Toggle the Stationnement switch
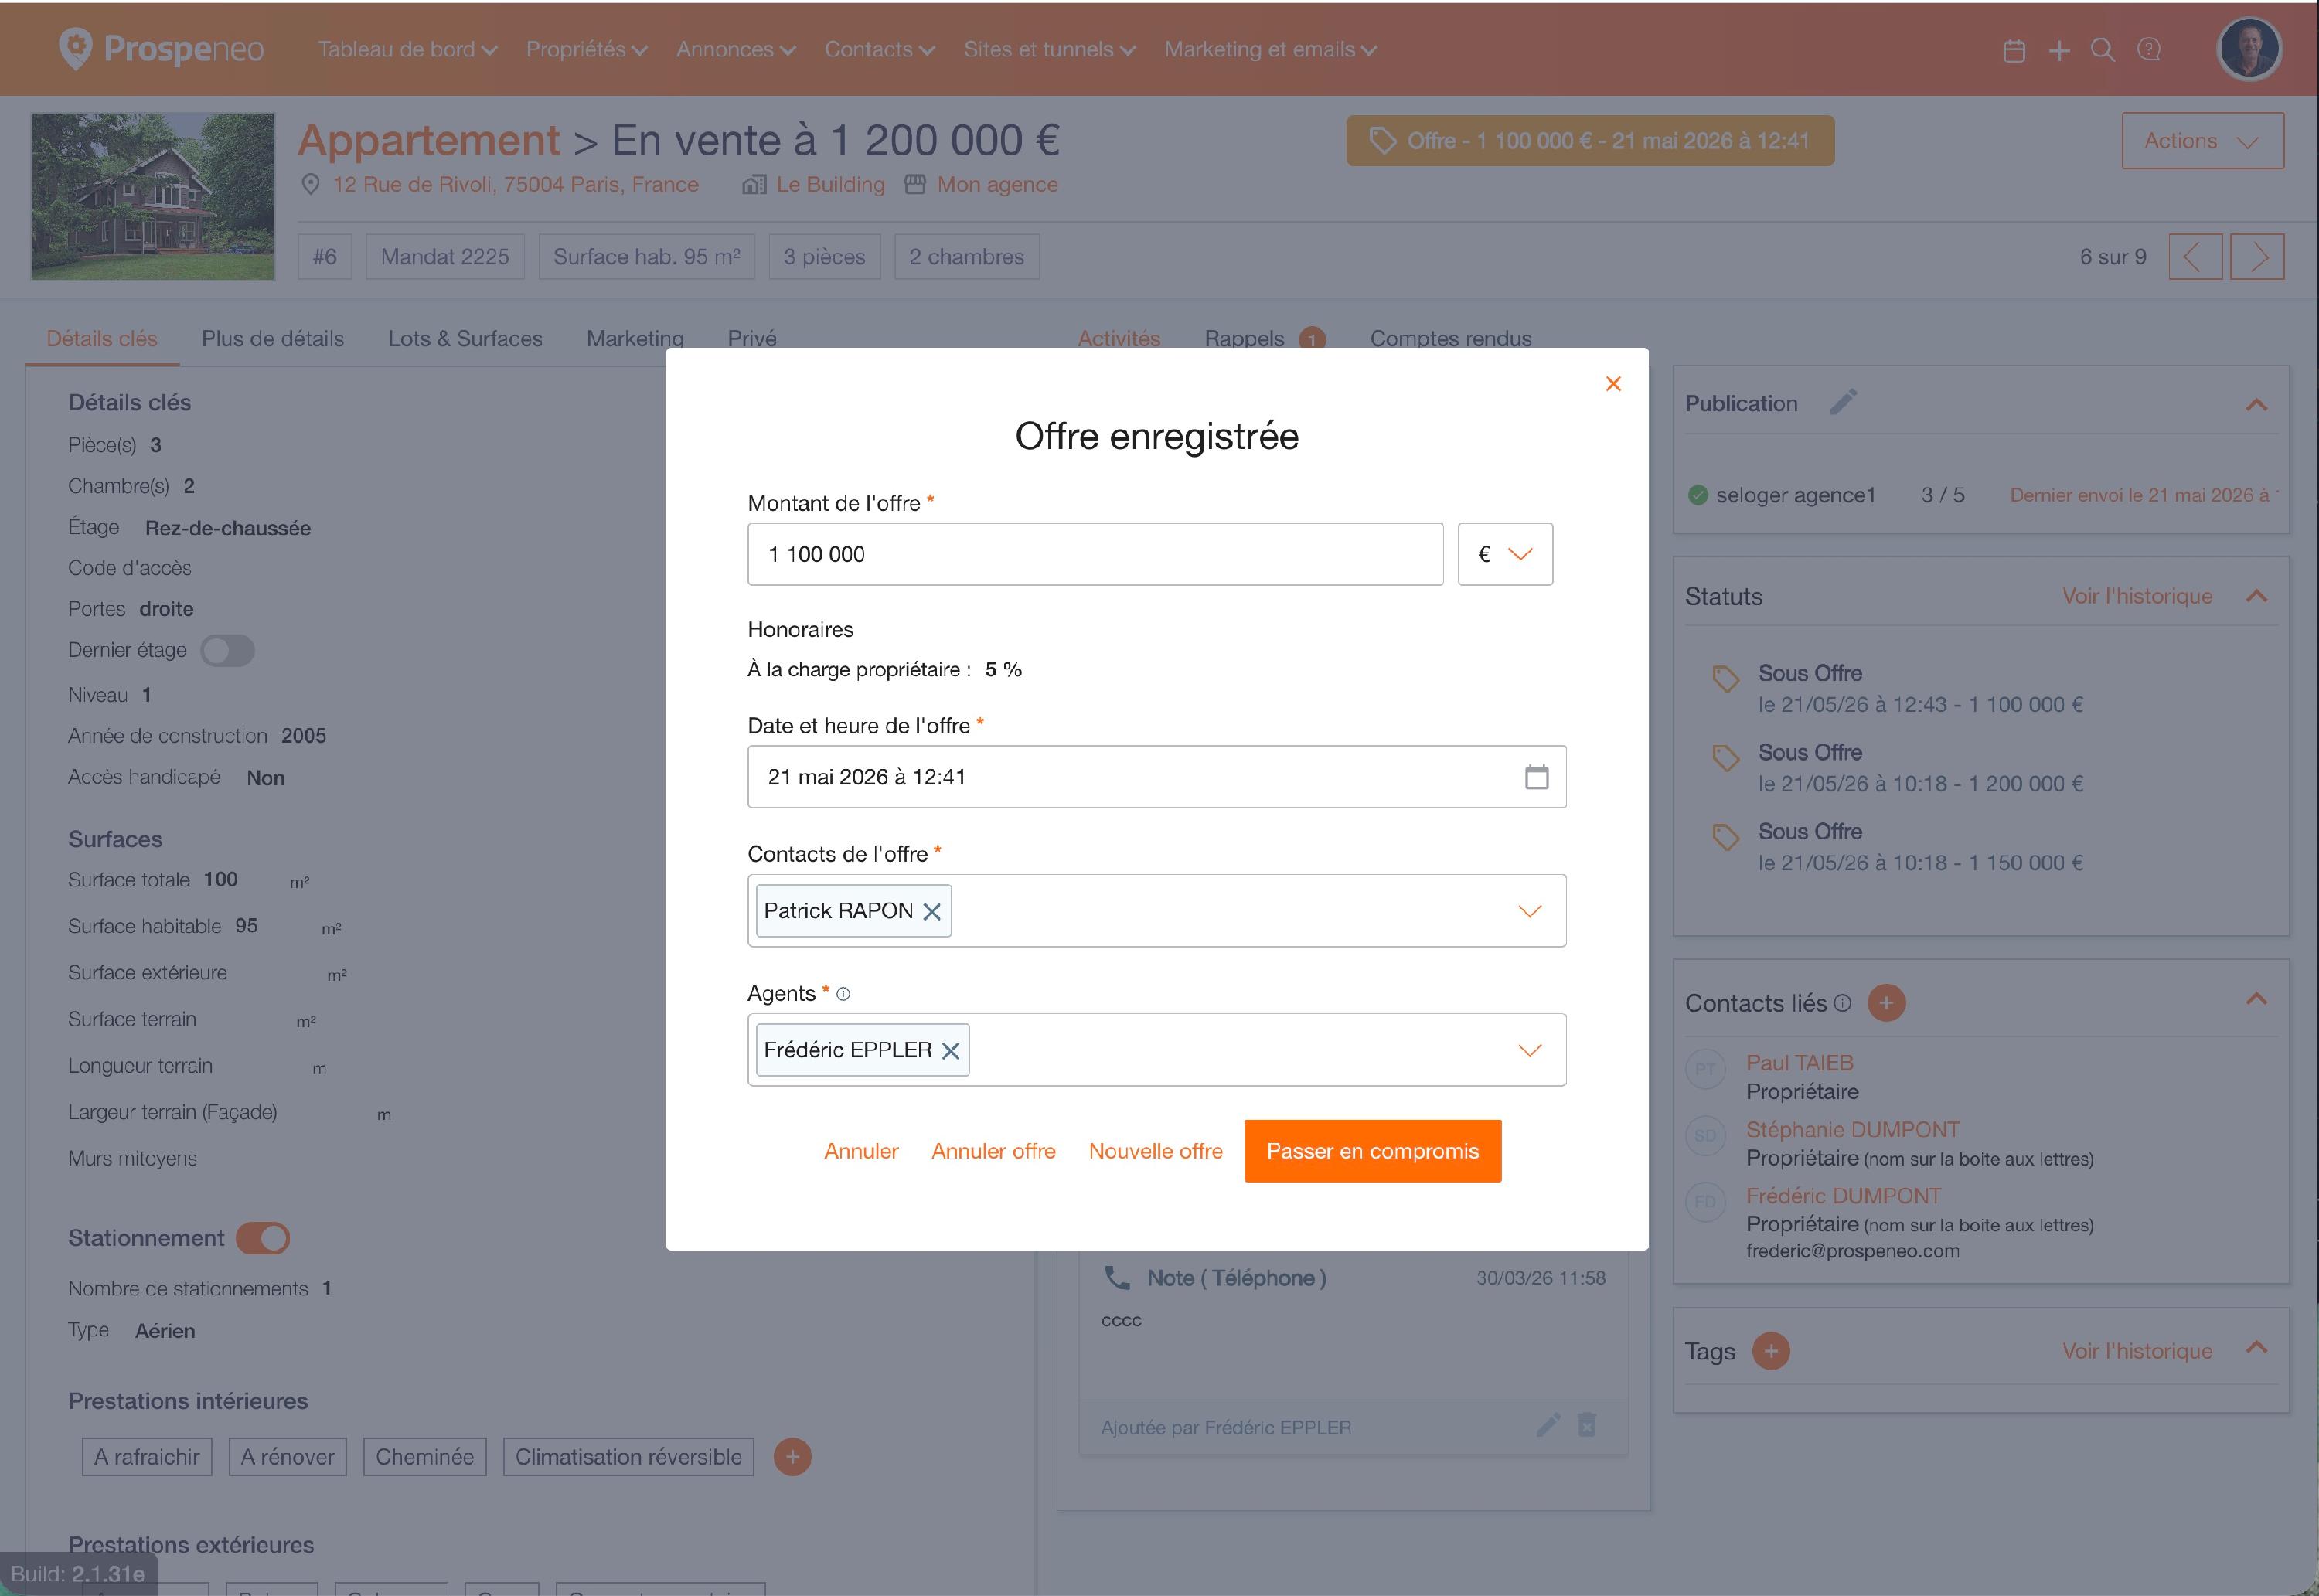This screenshot has height=1596, width=2319. point(263,1238)
